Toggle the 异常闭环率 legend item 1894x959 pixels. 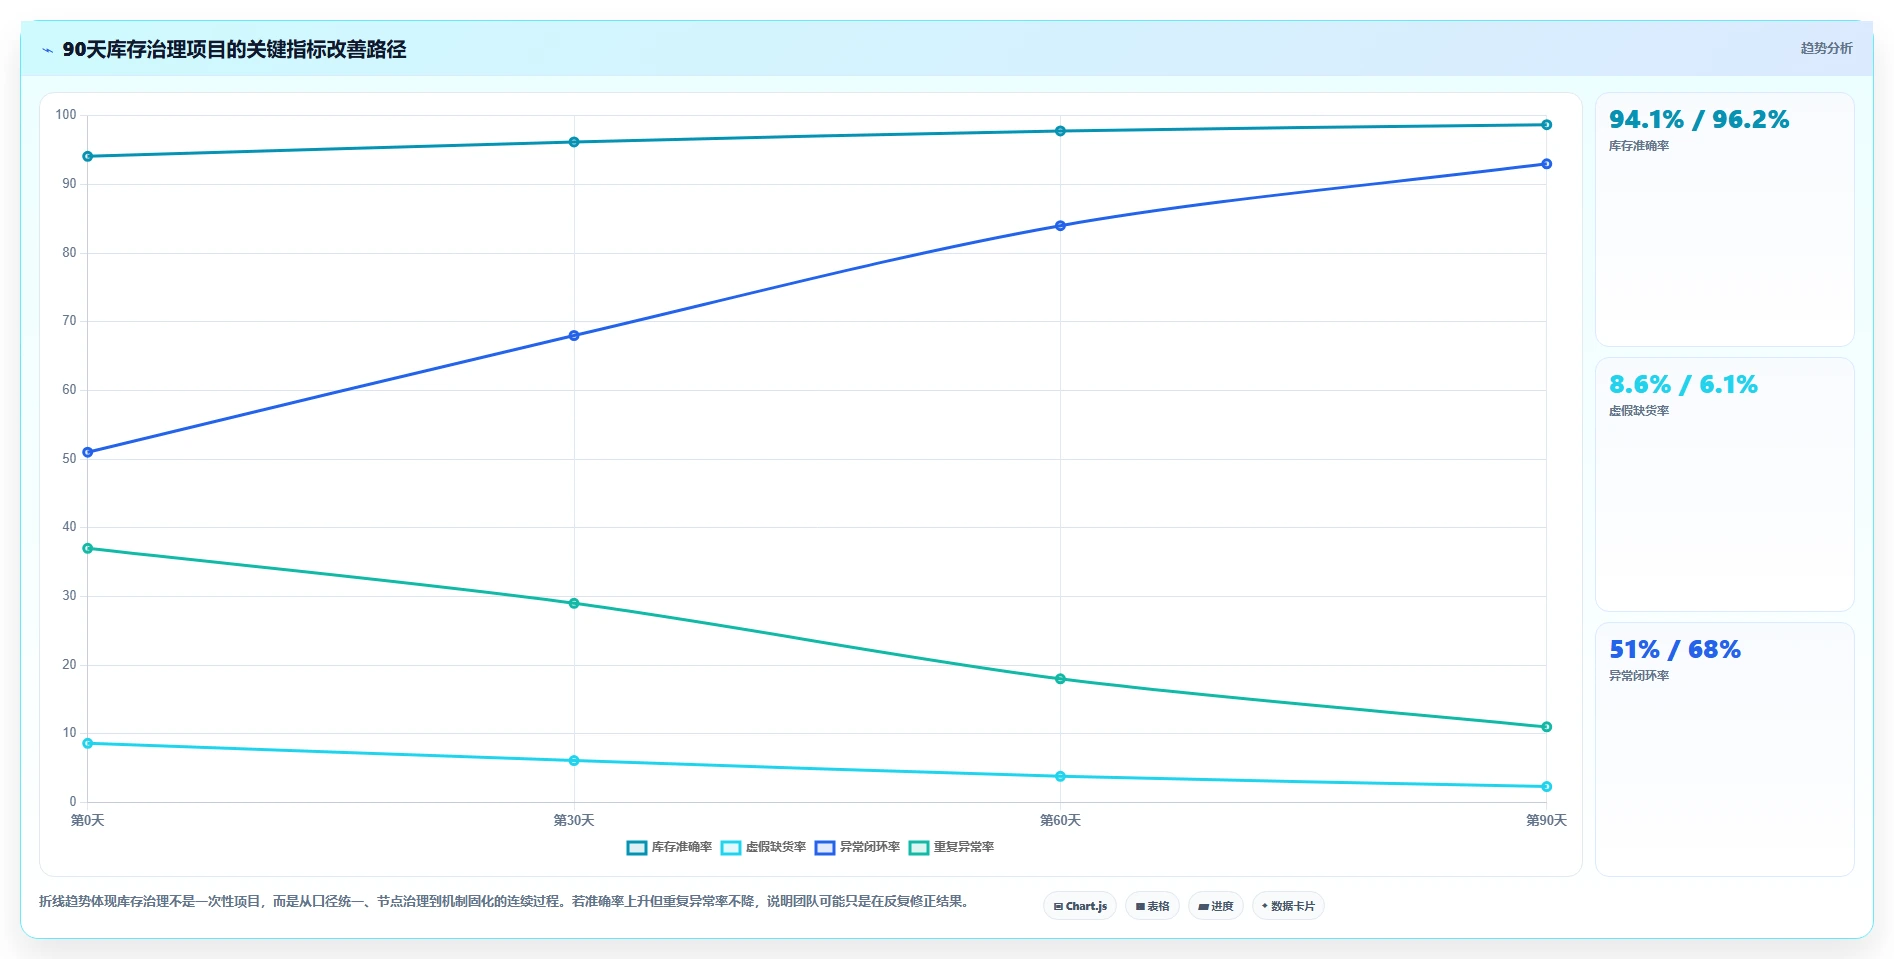tap(857, 847)
